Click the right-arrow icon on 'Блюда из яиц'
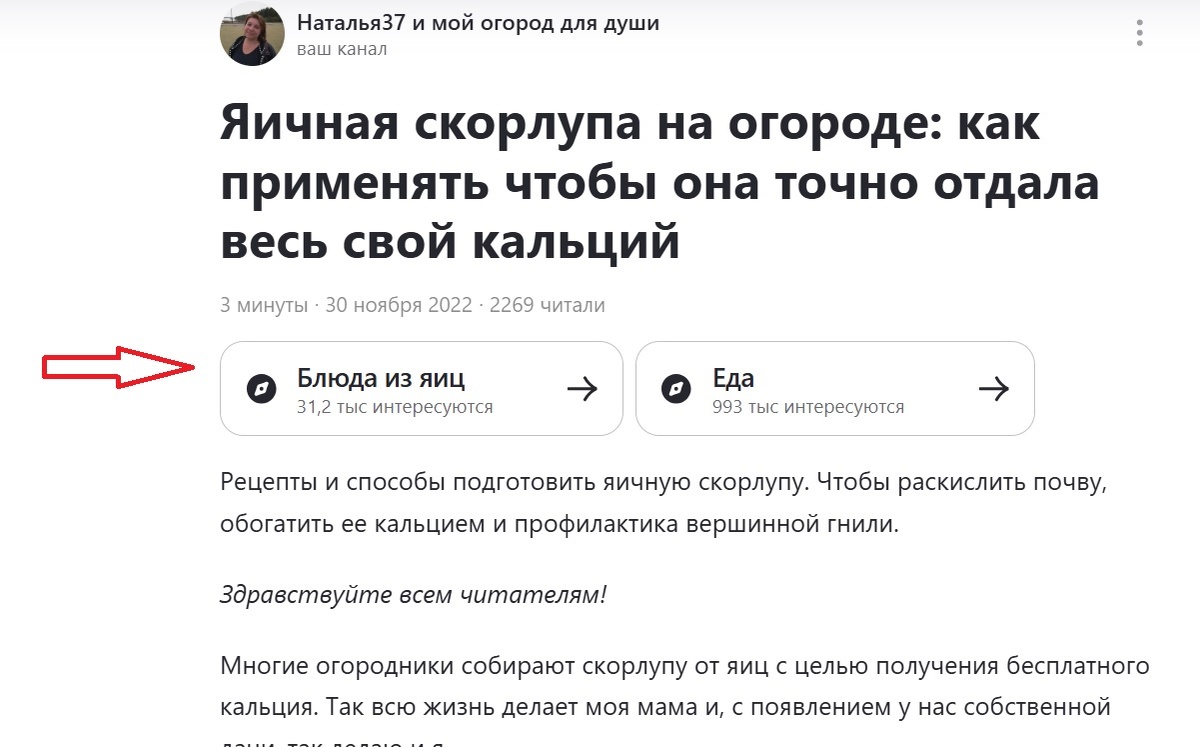 [x=583, y=389]
